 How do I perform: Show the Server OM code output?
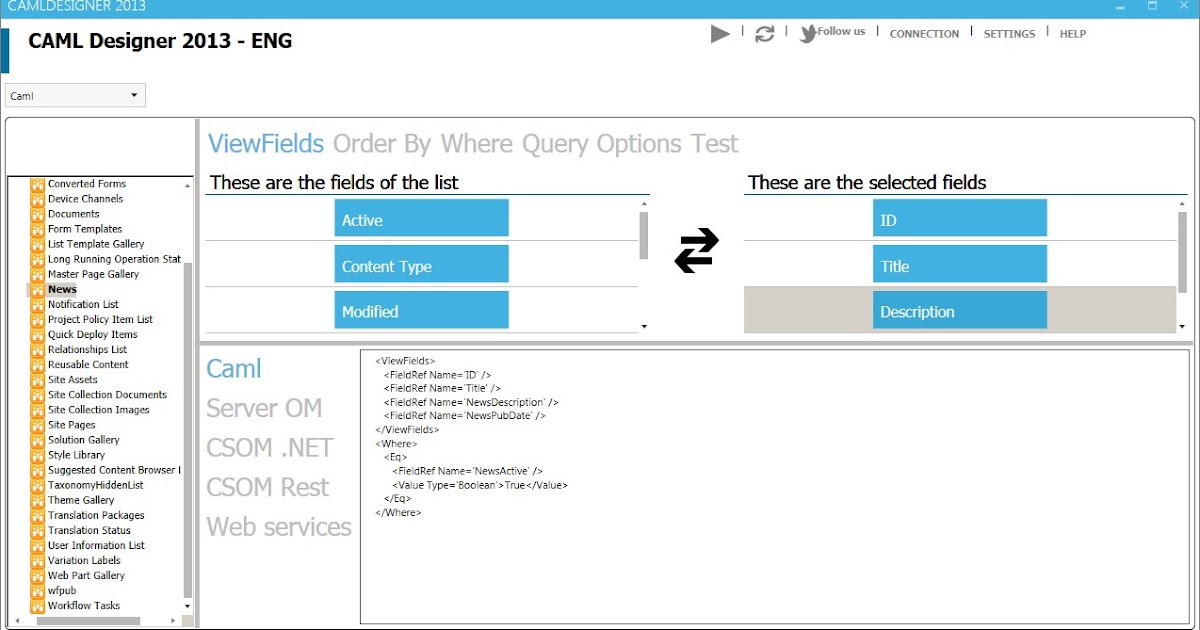(264, 408)
